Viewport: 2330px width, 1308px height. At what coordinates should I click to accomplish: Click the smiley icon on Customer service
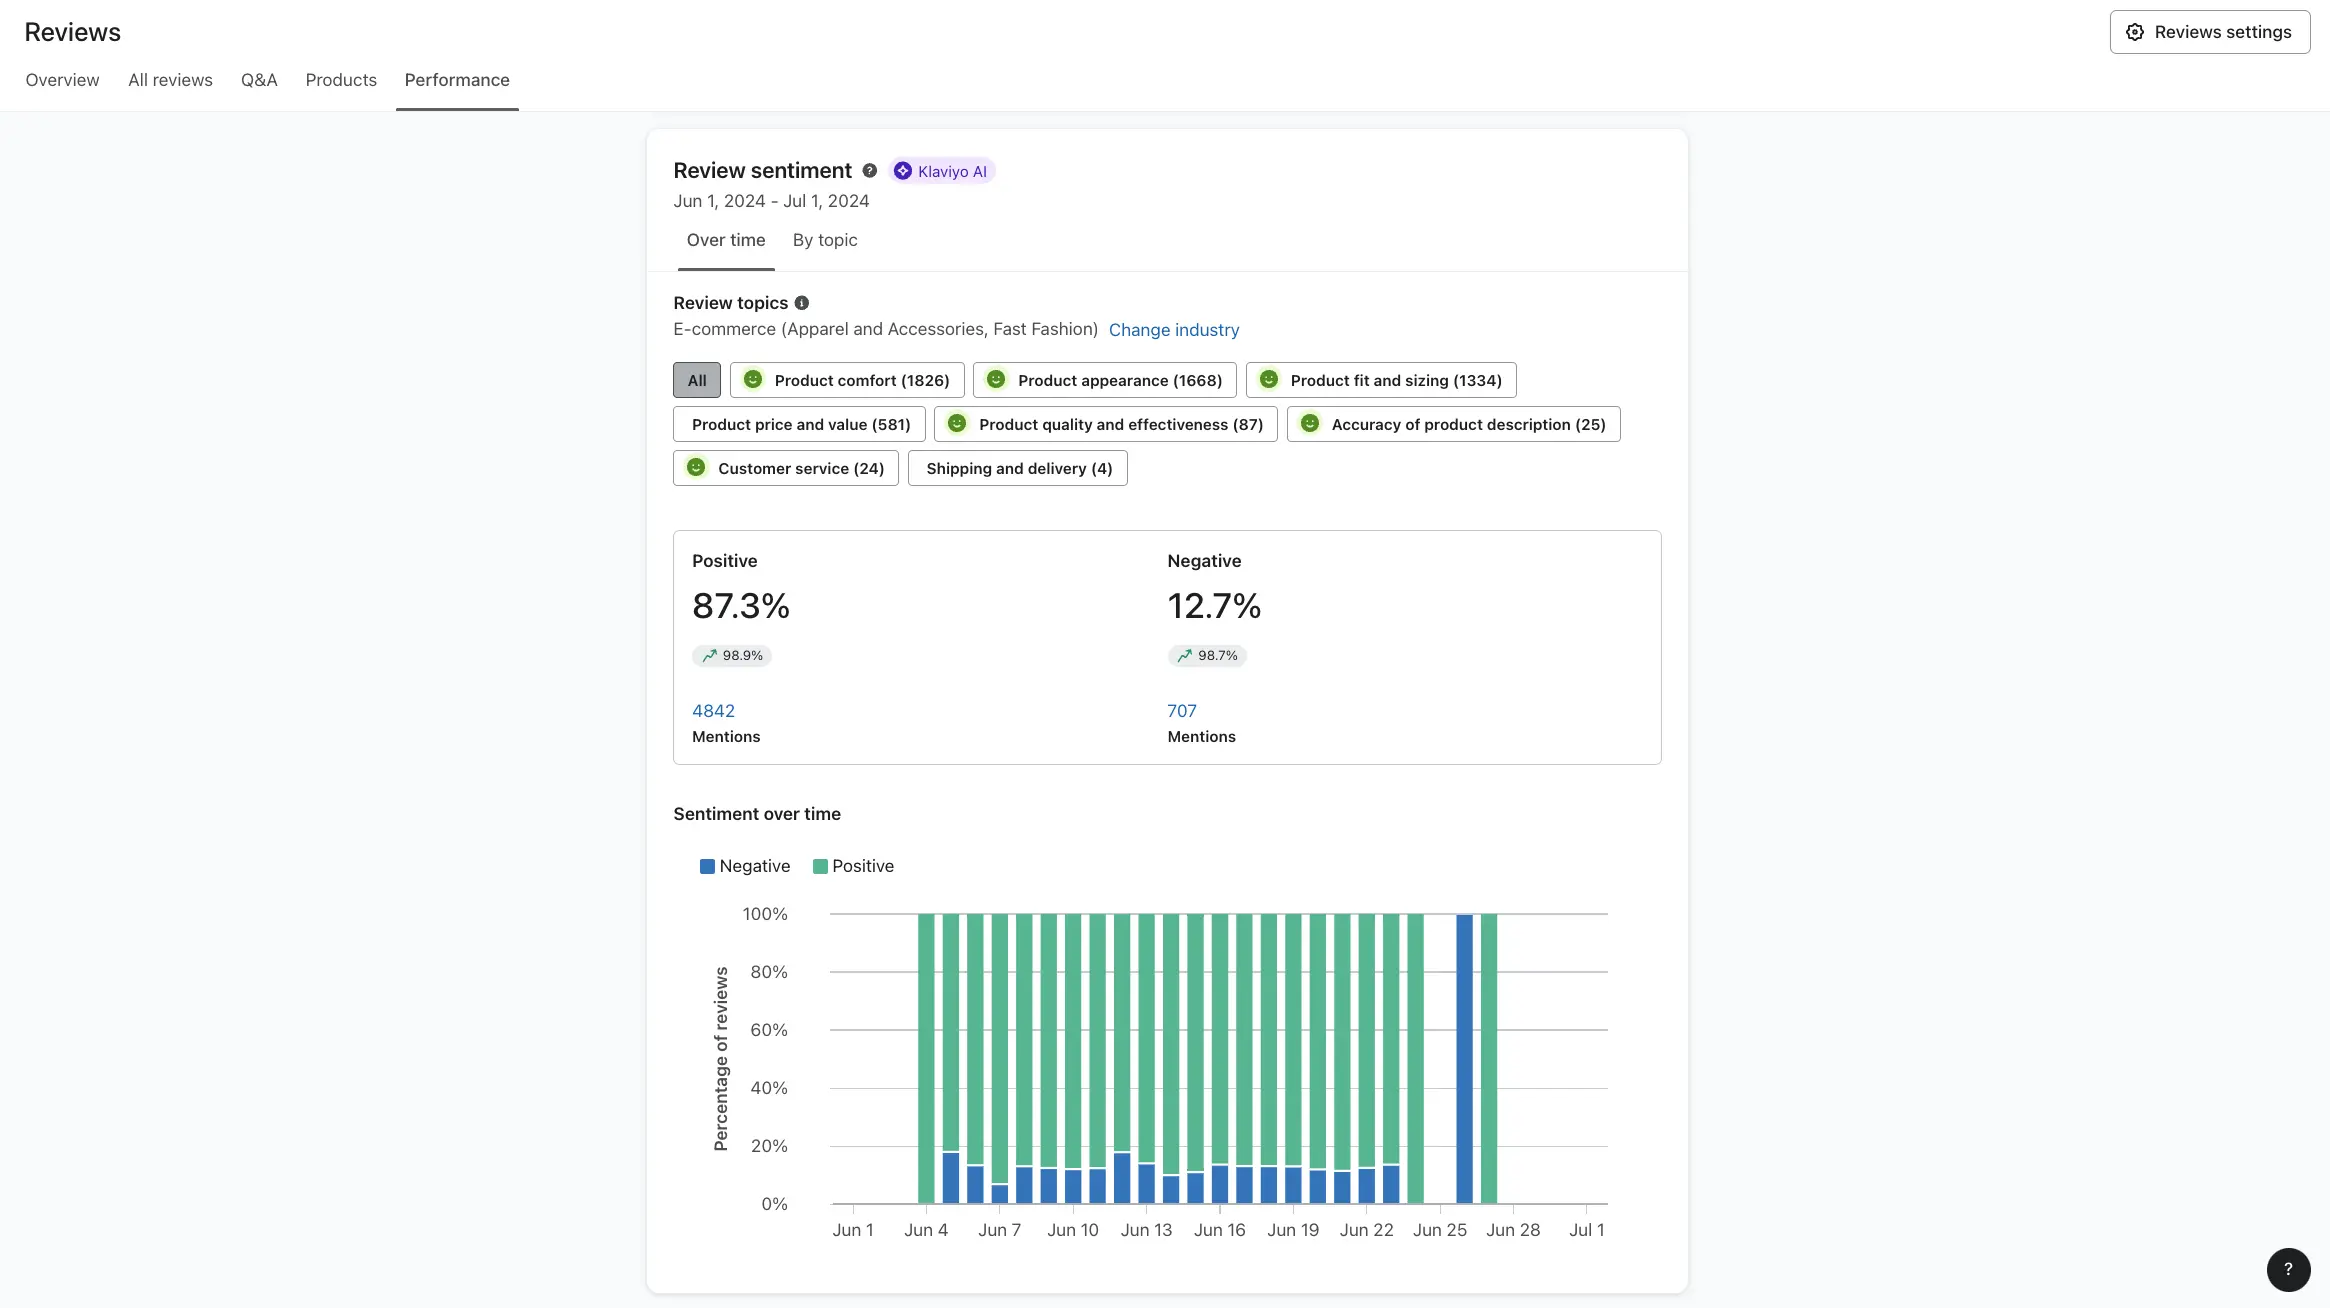(697, 468)
